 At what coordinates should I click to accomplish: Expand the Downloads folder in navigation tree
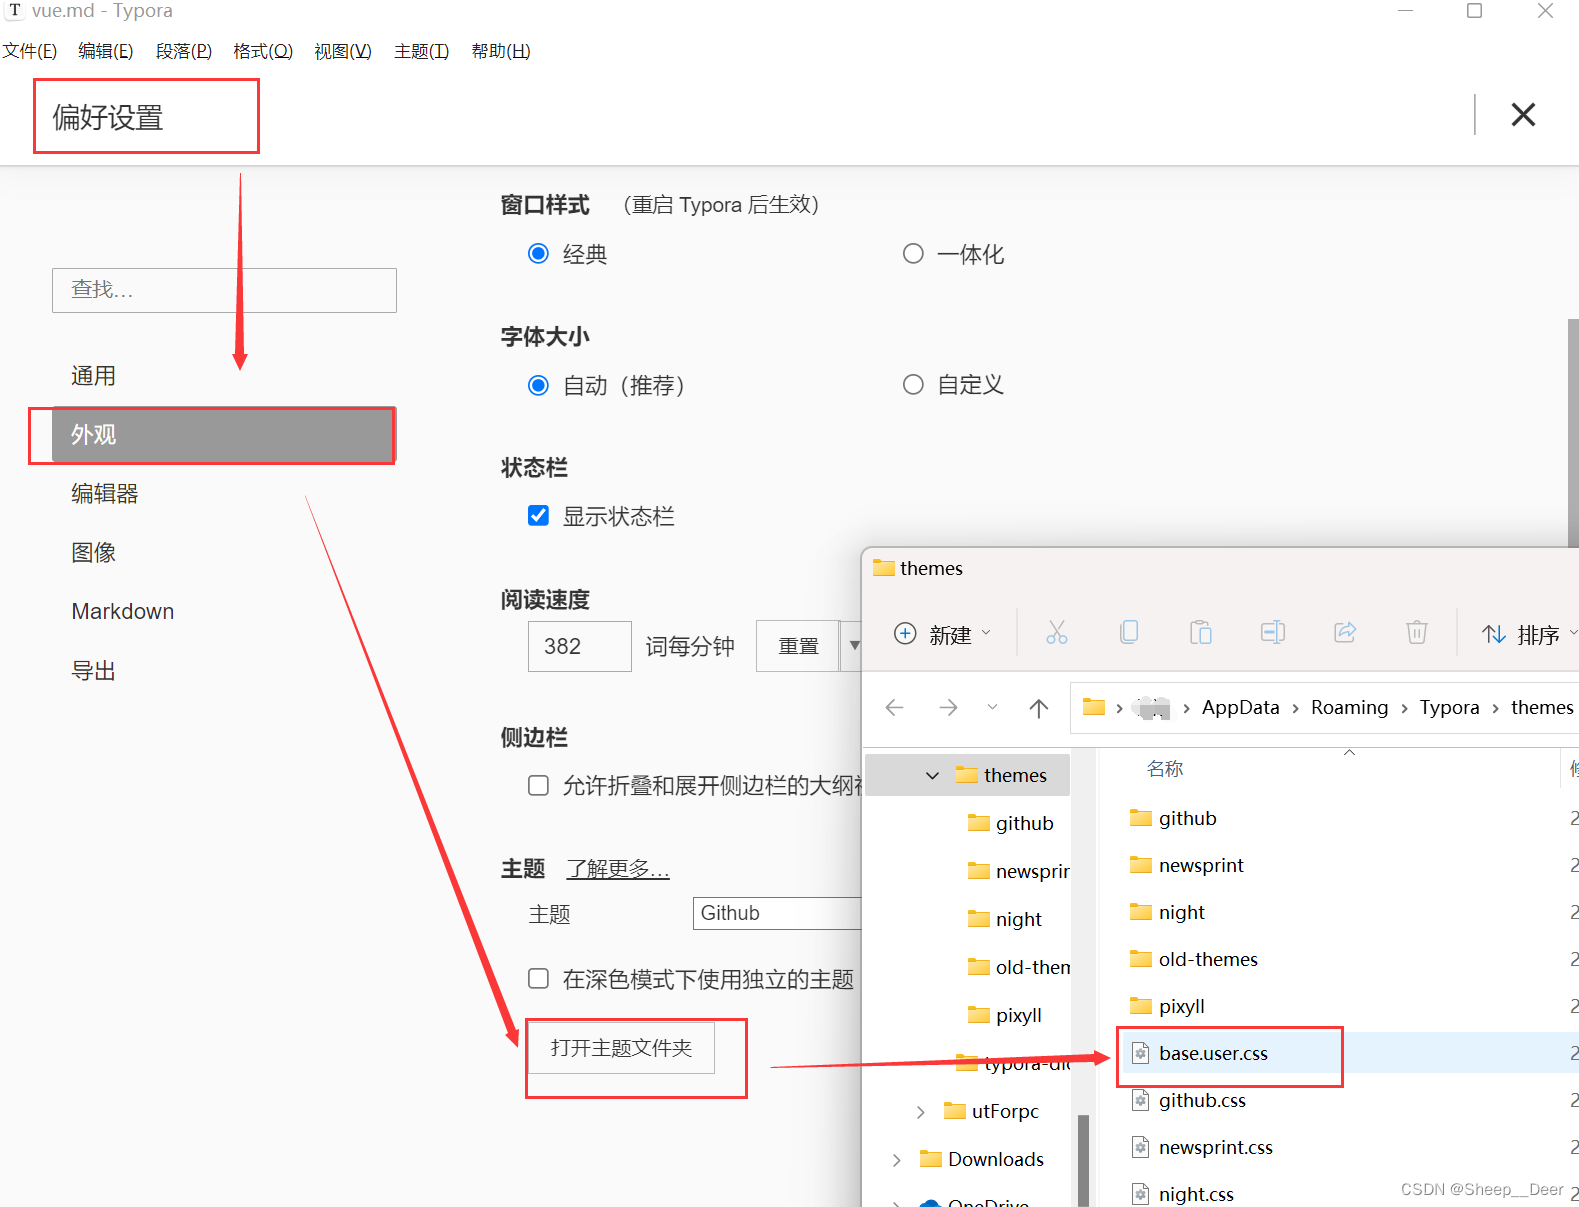[896, 1160]
